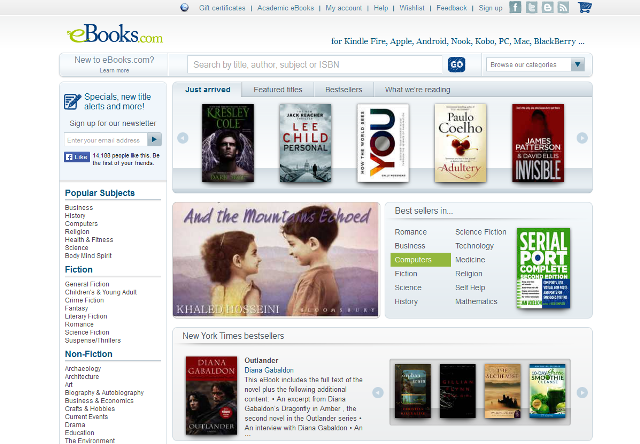Image resolution: width=640 pixels, height=444 pixels.
Task: Switch to What we're reading tab
Action: pos(418,89)
